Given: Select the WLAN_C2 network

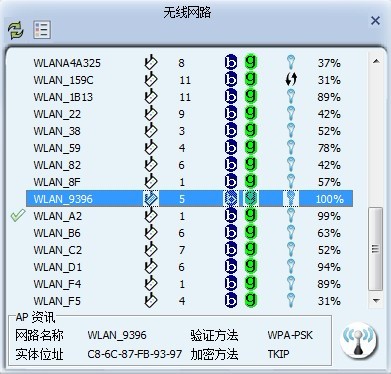Looking at the screenshot, I should click(x=57, y=250).
